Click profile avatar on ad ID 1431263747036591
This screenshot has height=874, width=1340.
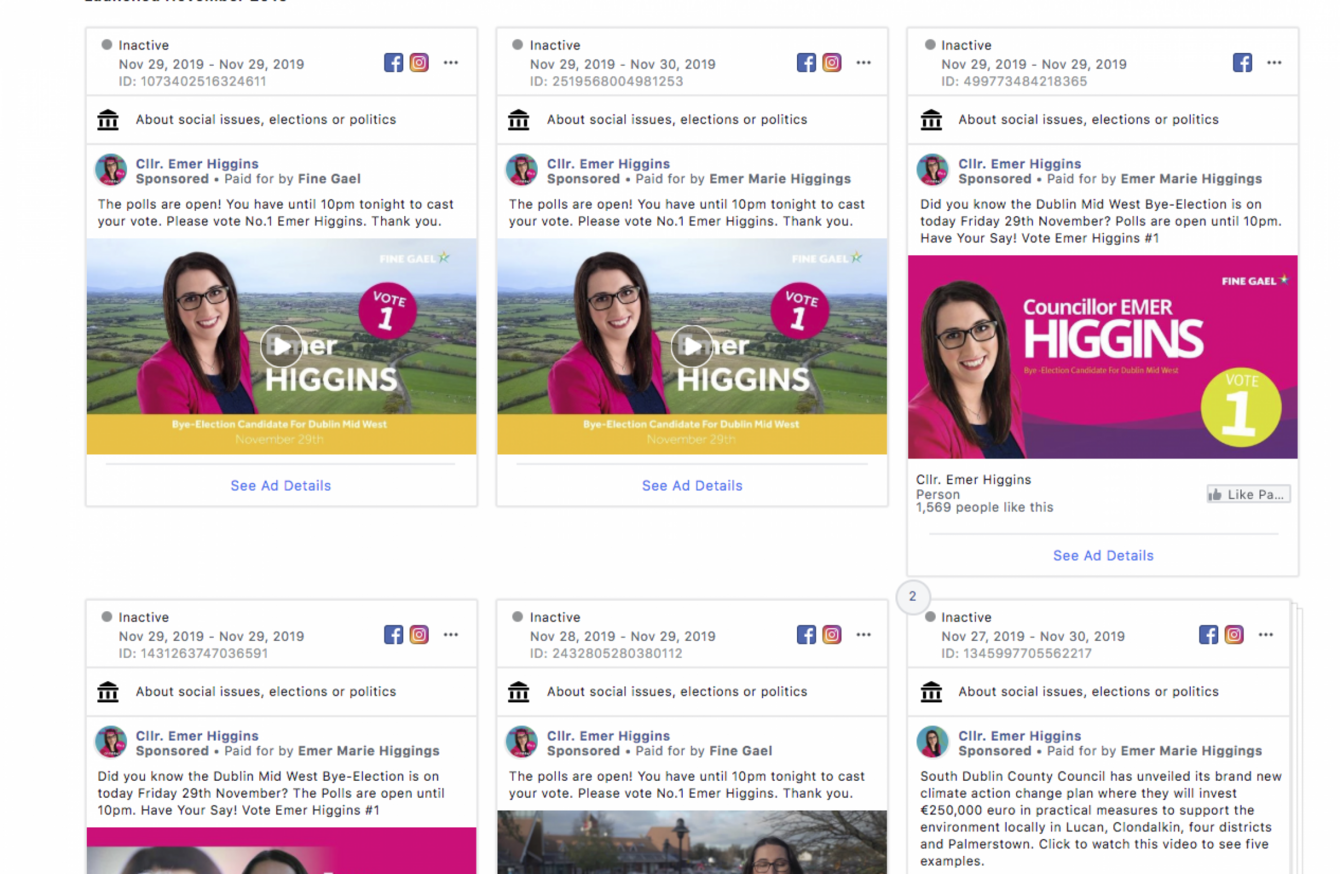click(111, 742)
